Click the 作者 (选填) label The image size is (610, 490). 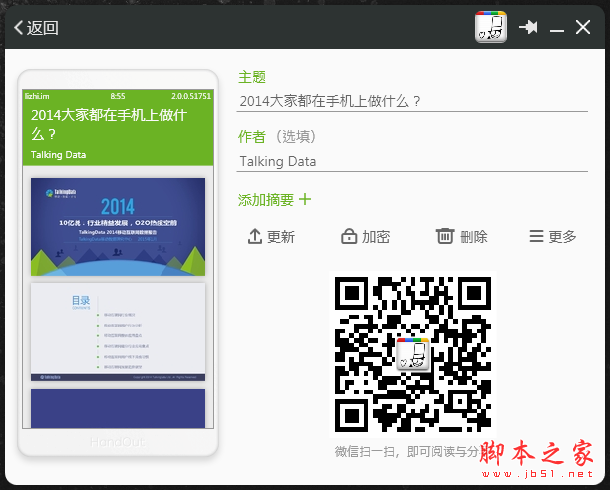(277, 136)
